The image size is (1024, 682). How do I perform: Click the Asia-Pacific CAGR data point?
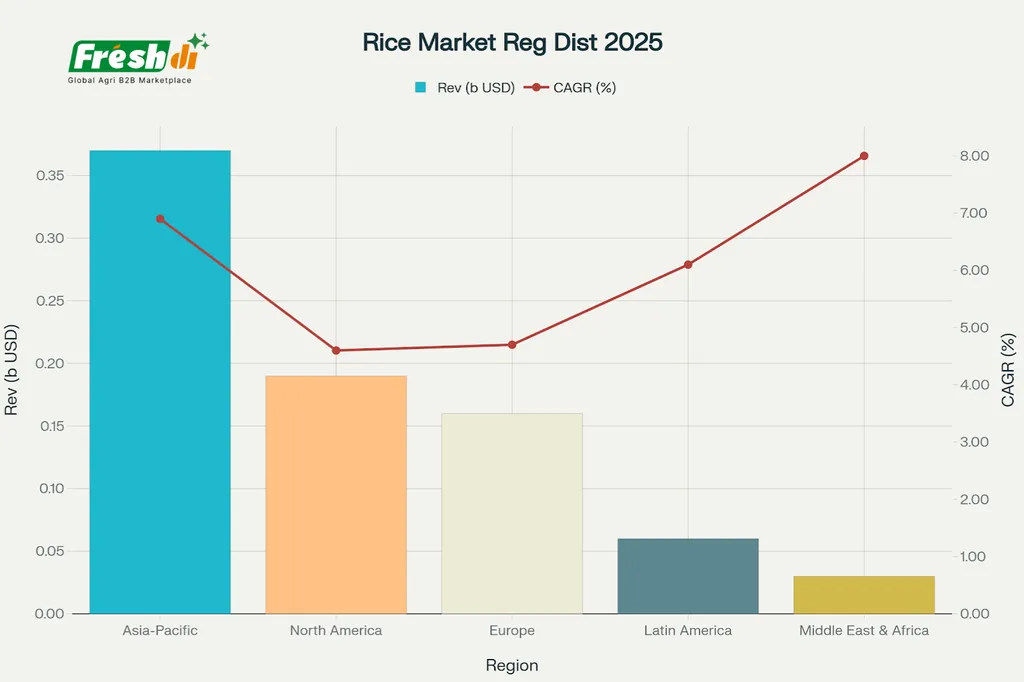[x=160, y=219]
